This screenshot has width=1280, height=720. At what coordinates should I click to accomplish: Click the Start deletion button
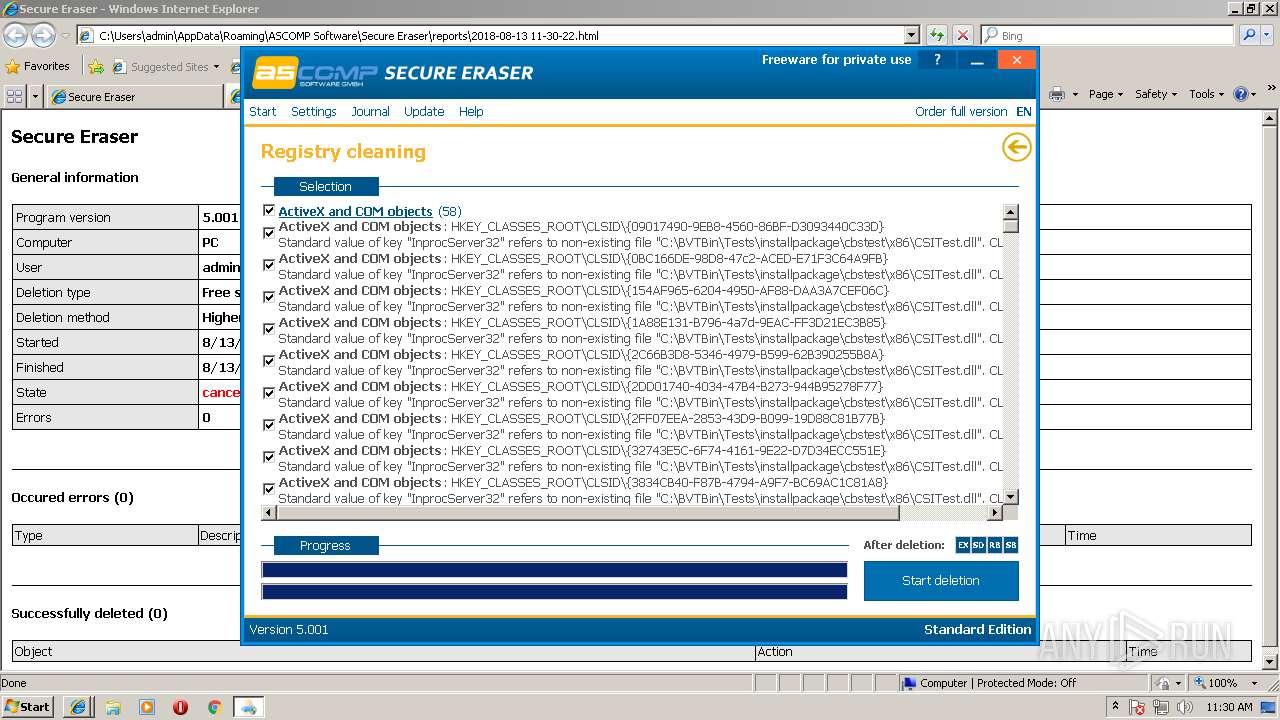click(941, 580)
